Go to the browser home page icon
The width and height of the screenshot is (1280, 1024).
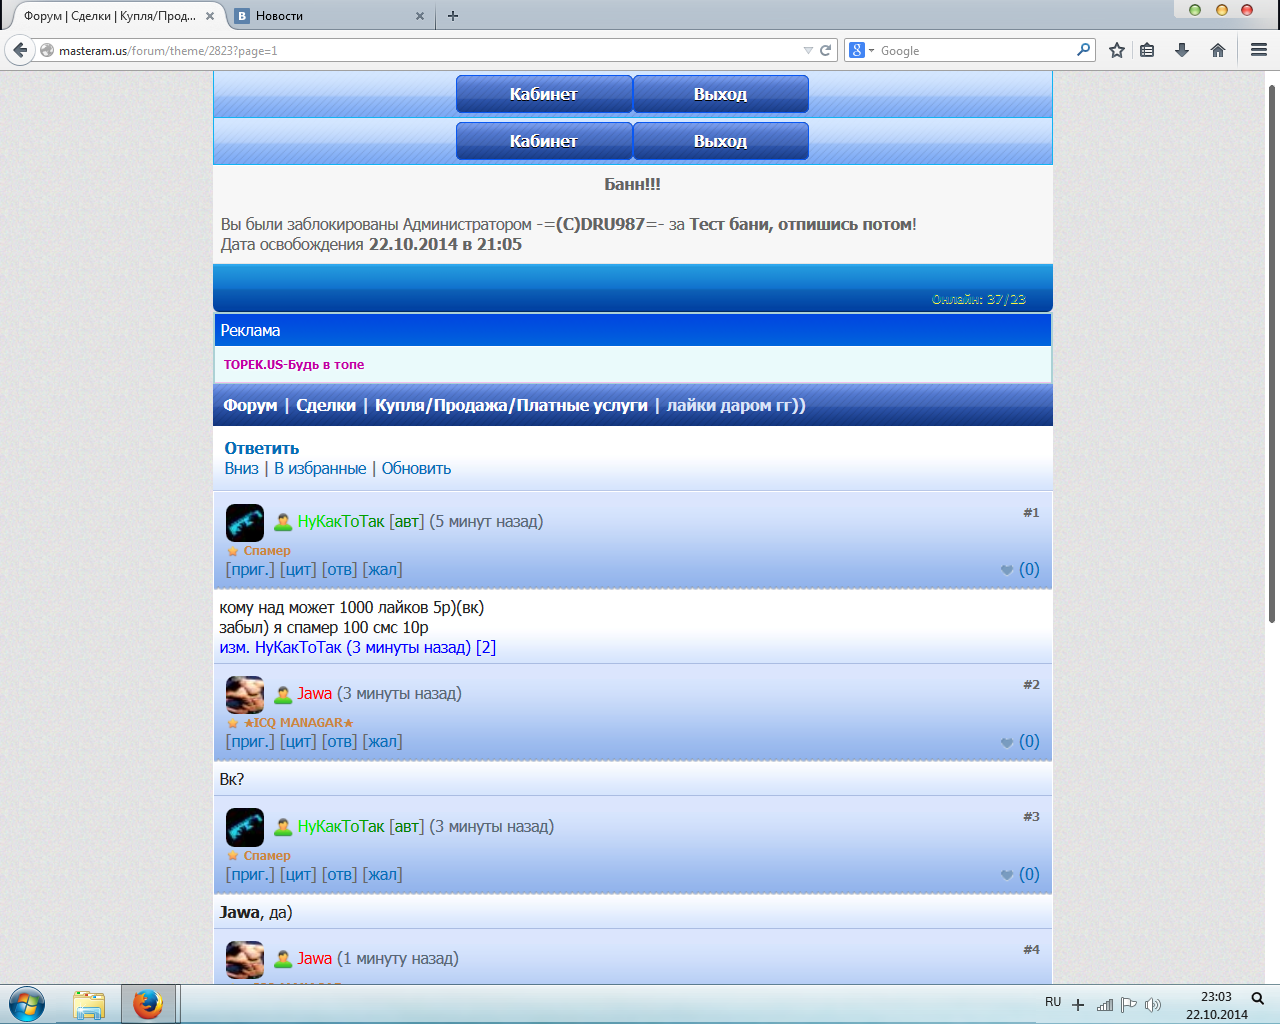pos(1217,50)
